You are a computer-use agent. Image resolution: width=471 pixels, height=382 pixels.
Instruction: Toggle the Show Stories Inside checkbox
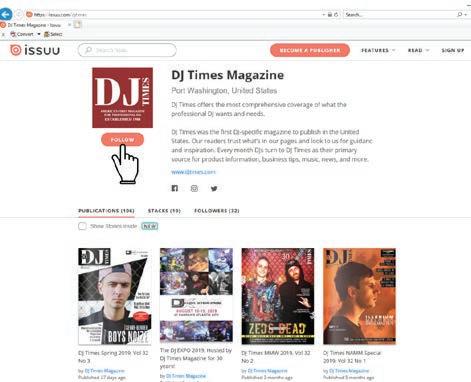(82, 226)
